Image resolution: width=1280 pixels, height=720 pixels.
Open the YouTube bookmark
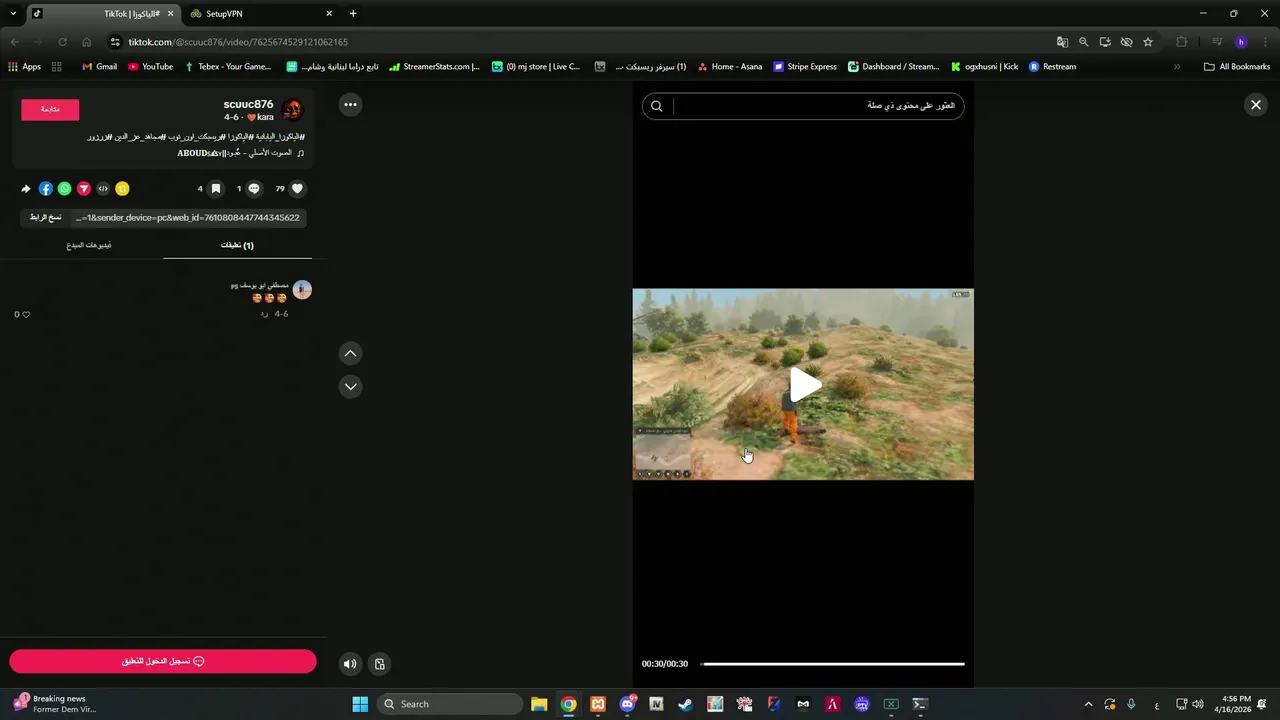click(x=150, y=67)
